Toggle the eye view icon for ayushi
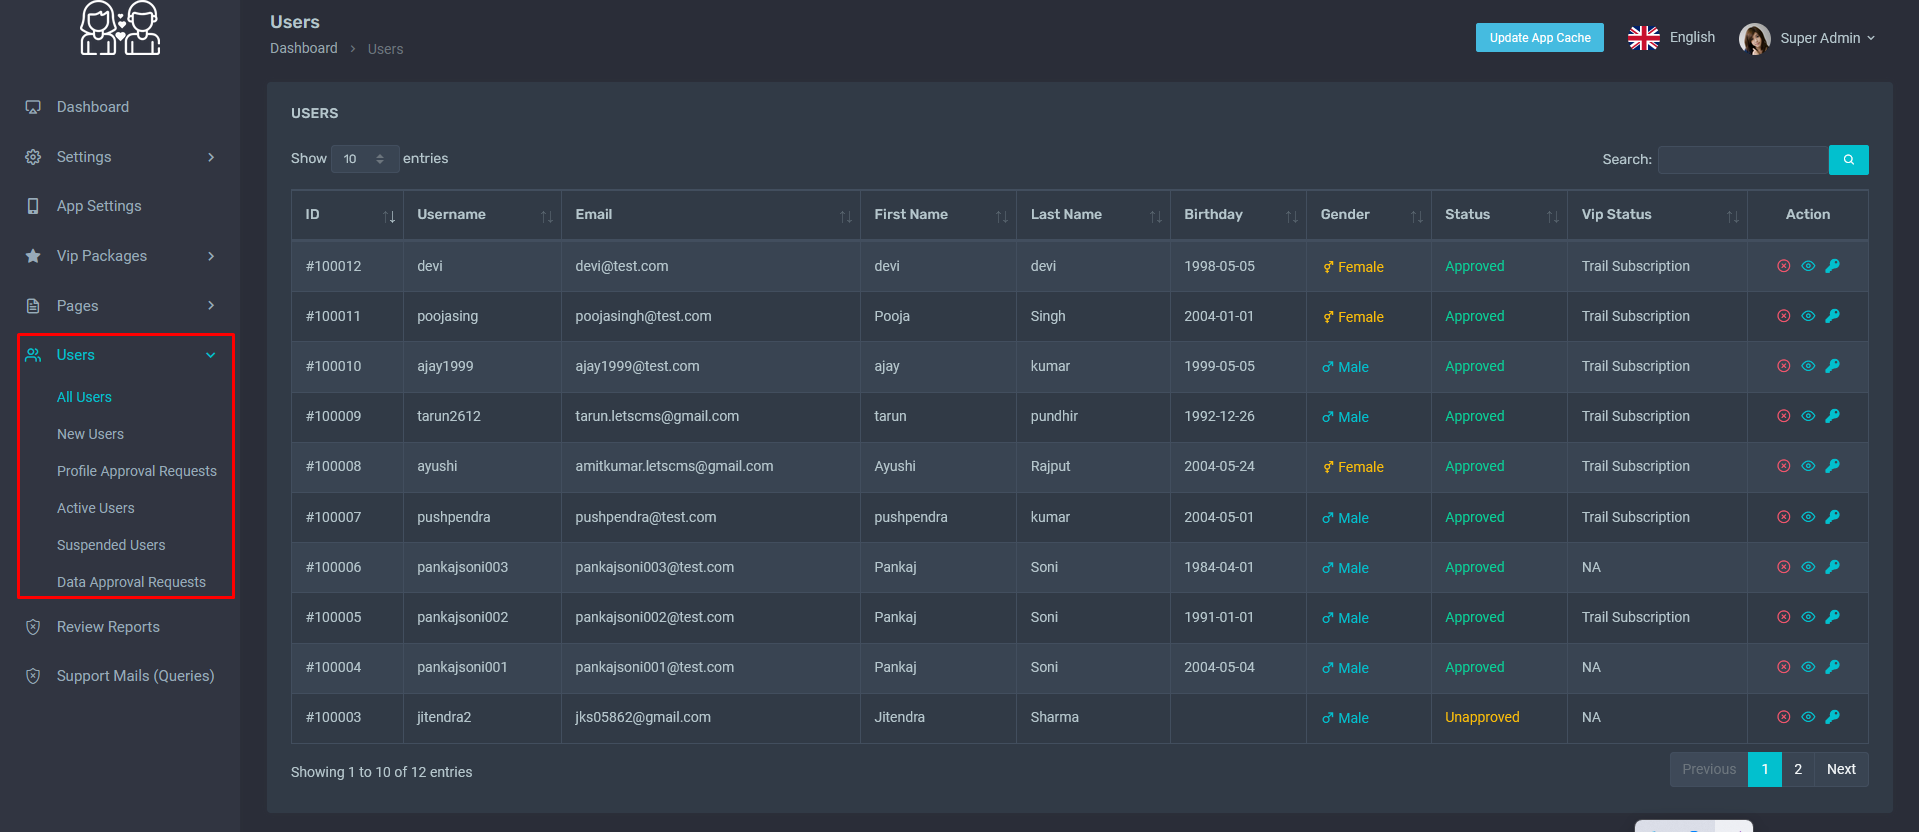 coord(1808,466)
